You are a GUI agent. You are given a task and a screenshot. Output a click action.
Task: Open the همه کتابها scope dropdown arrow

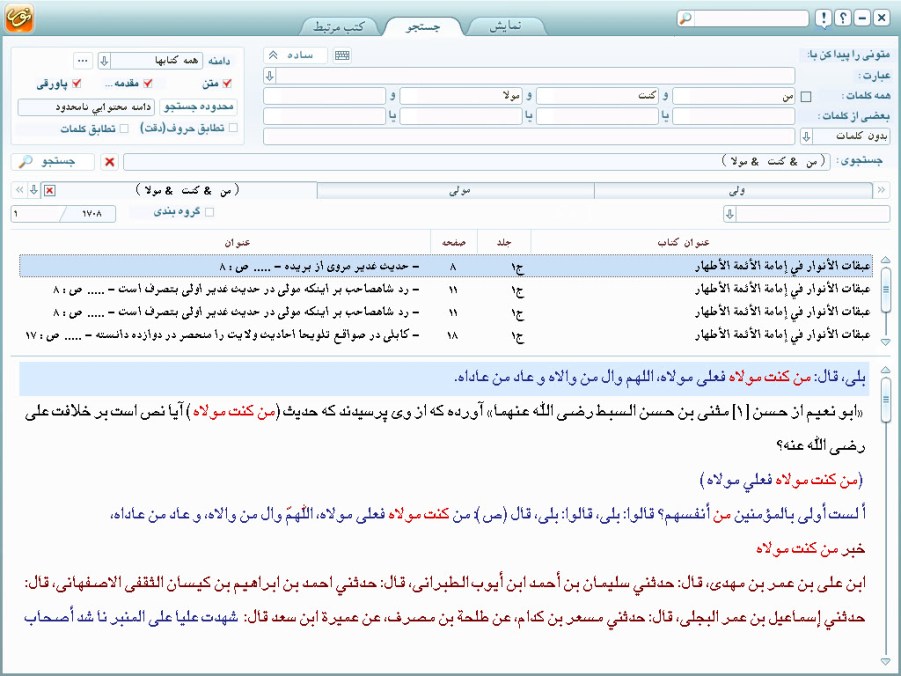104,60
